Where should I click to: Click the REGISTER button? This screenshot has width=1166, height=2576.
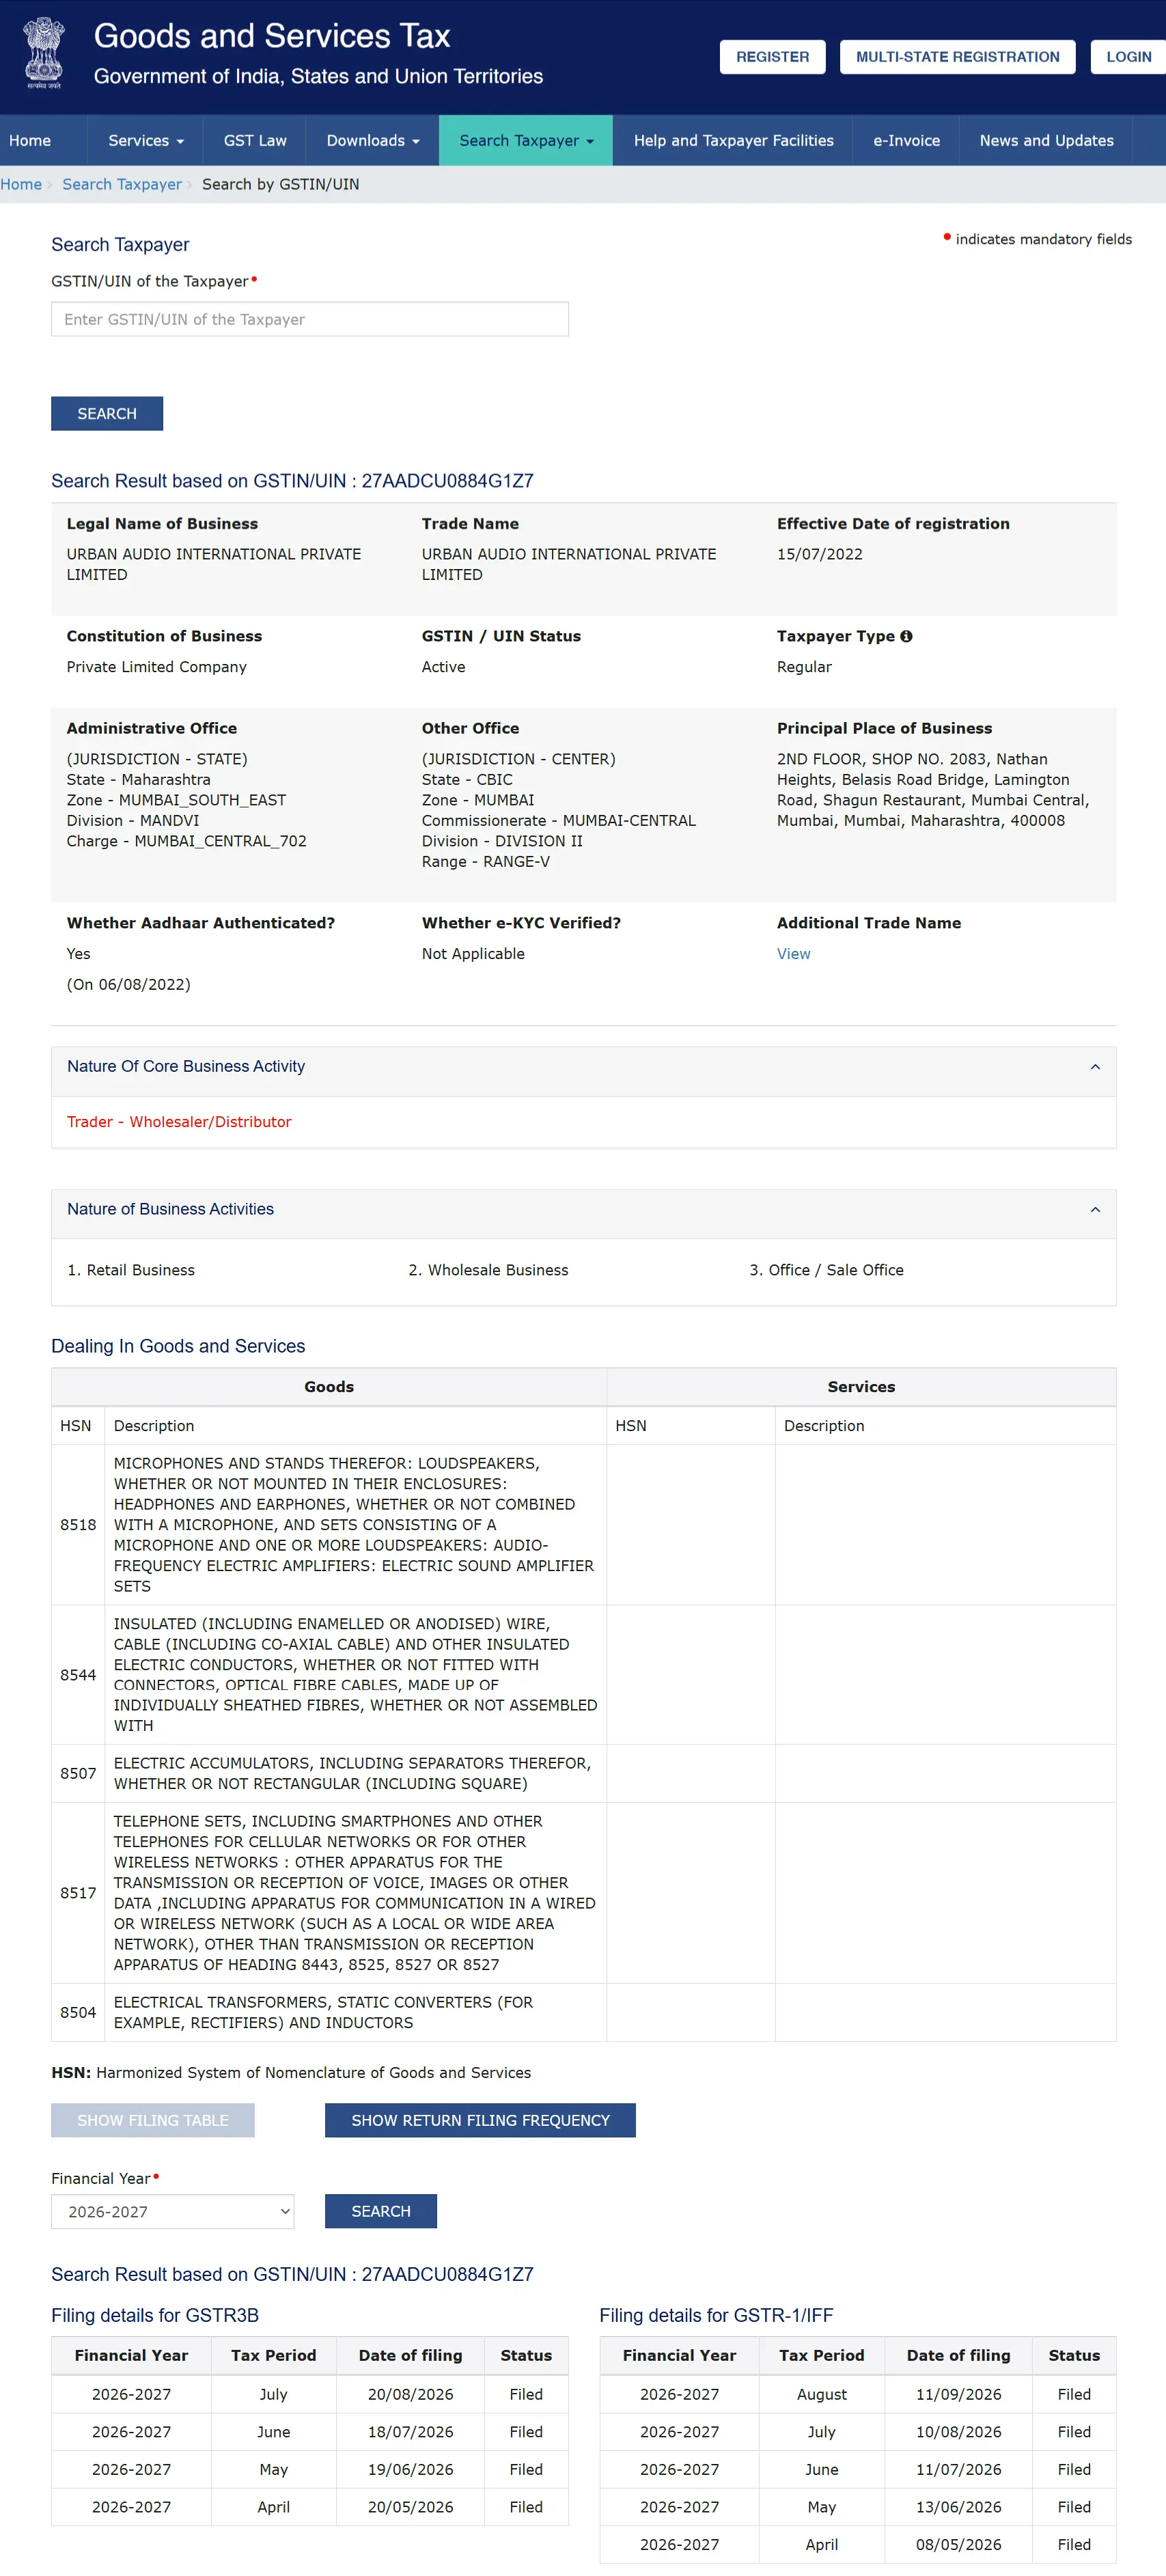click(772, 57)
